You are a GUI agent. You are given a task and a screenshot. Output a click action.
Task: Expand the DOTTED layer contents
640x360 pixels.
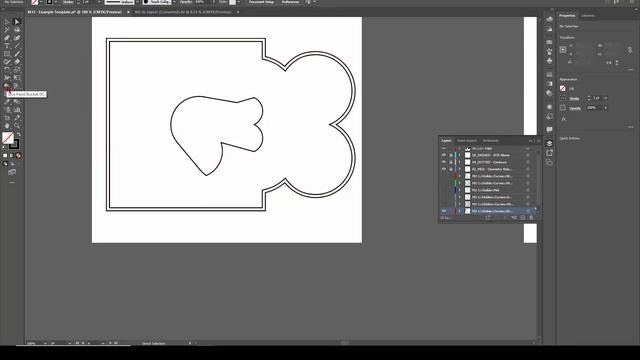coord(459,162)
